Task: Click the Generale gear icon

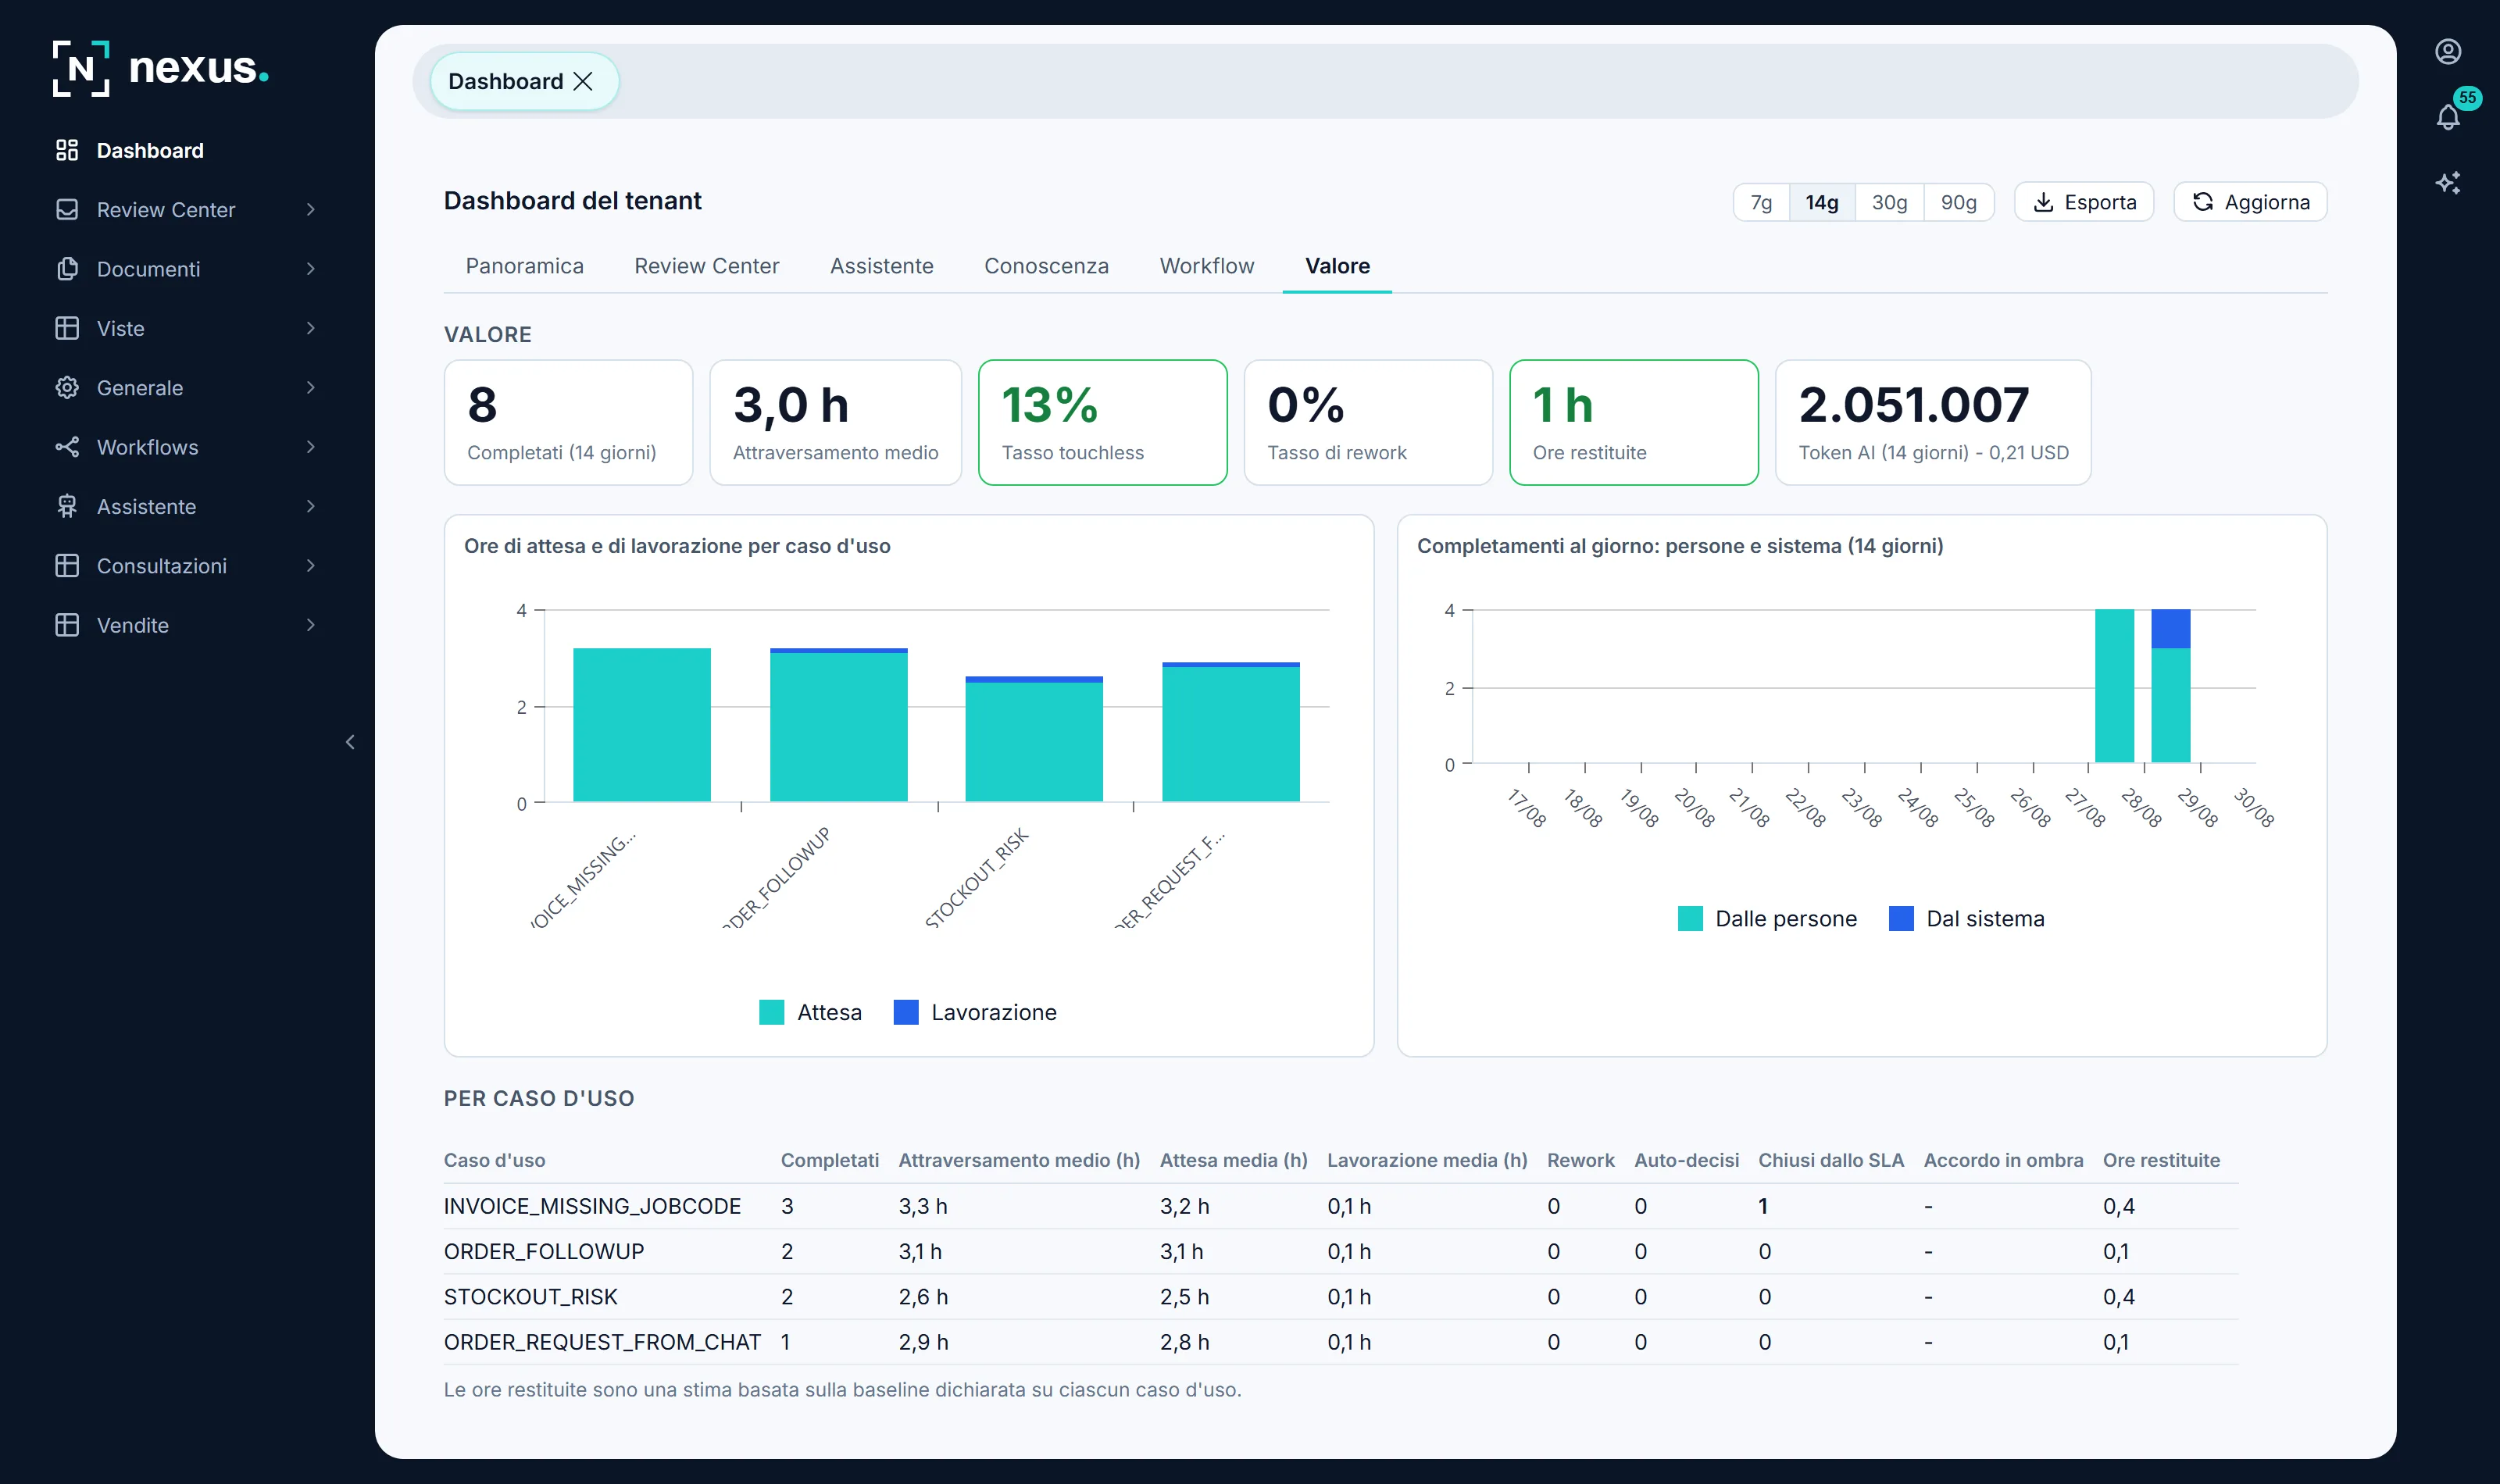Action: tap(67, 387)
